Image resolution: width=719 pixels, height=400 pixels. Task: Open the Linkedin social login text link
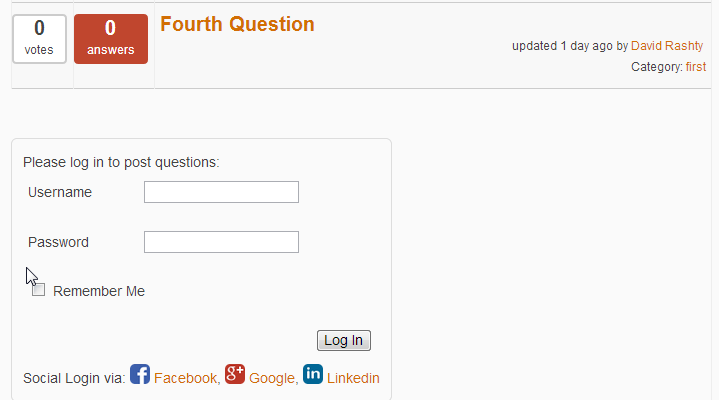353,378
